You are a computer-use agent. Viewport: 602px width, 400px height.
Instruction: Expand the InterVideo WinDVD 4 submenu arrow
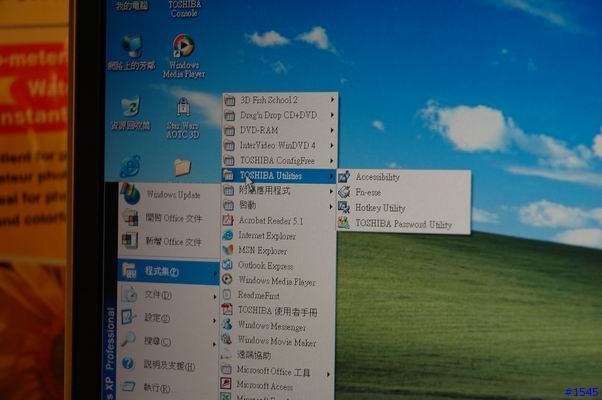[x=332, y=145]
